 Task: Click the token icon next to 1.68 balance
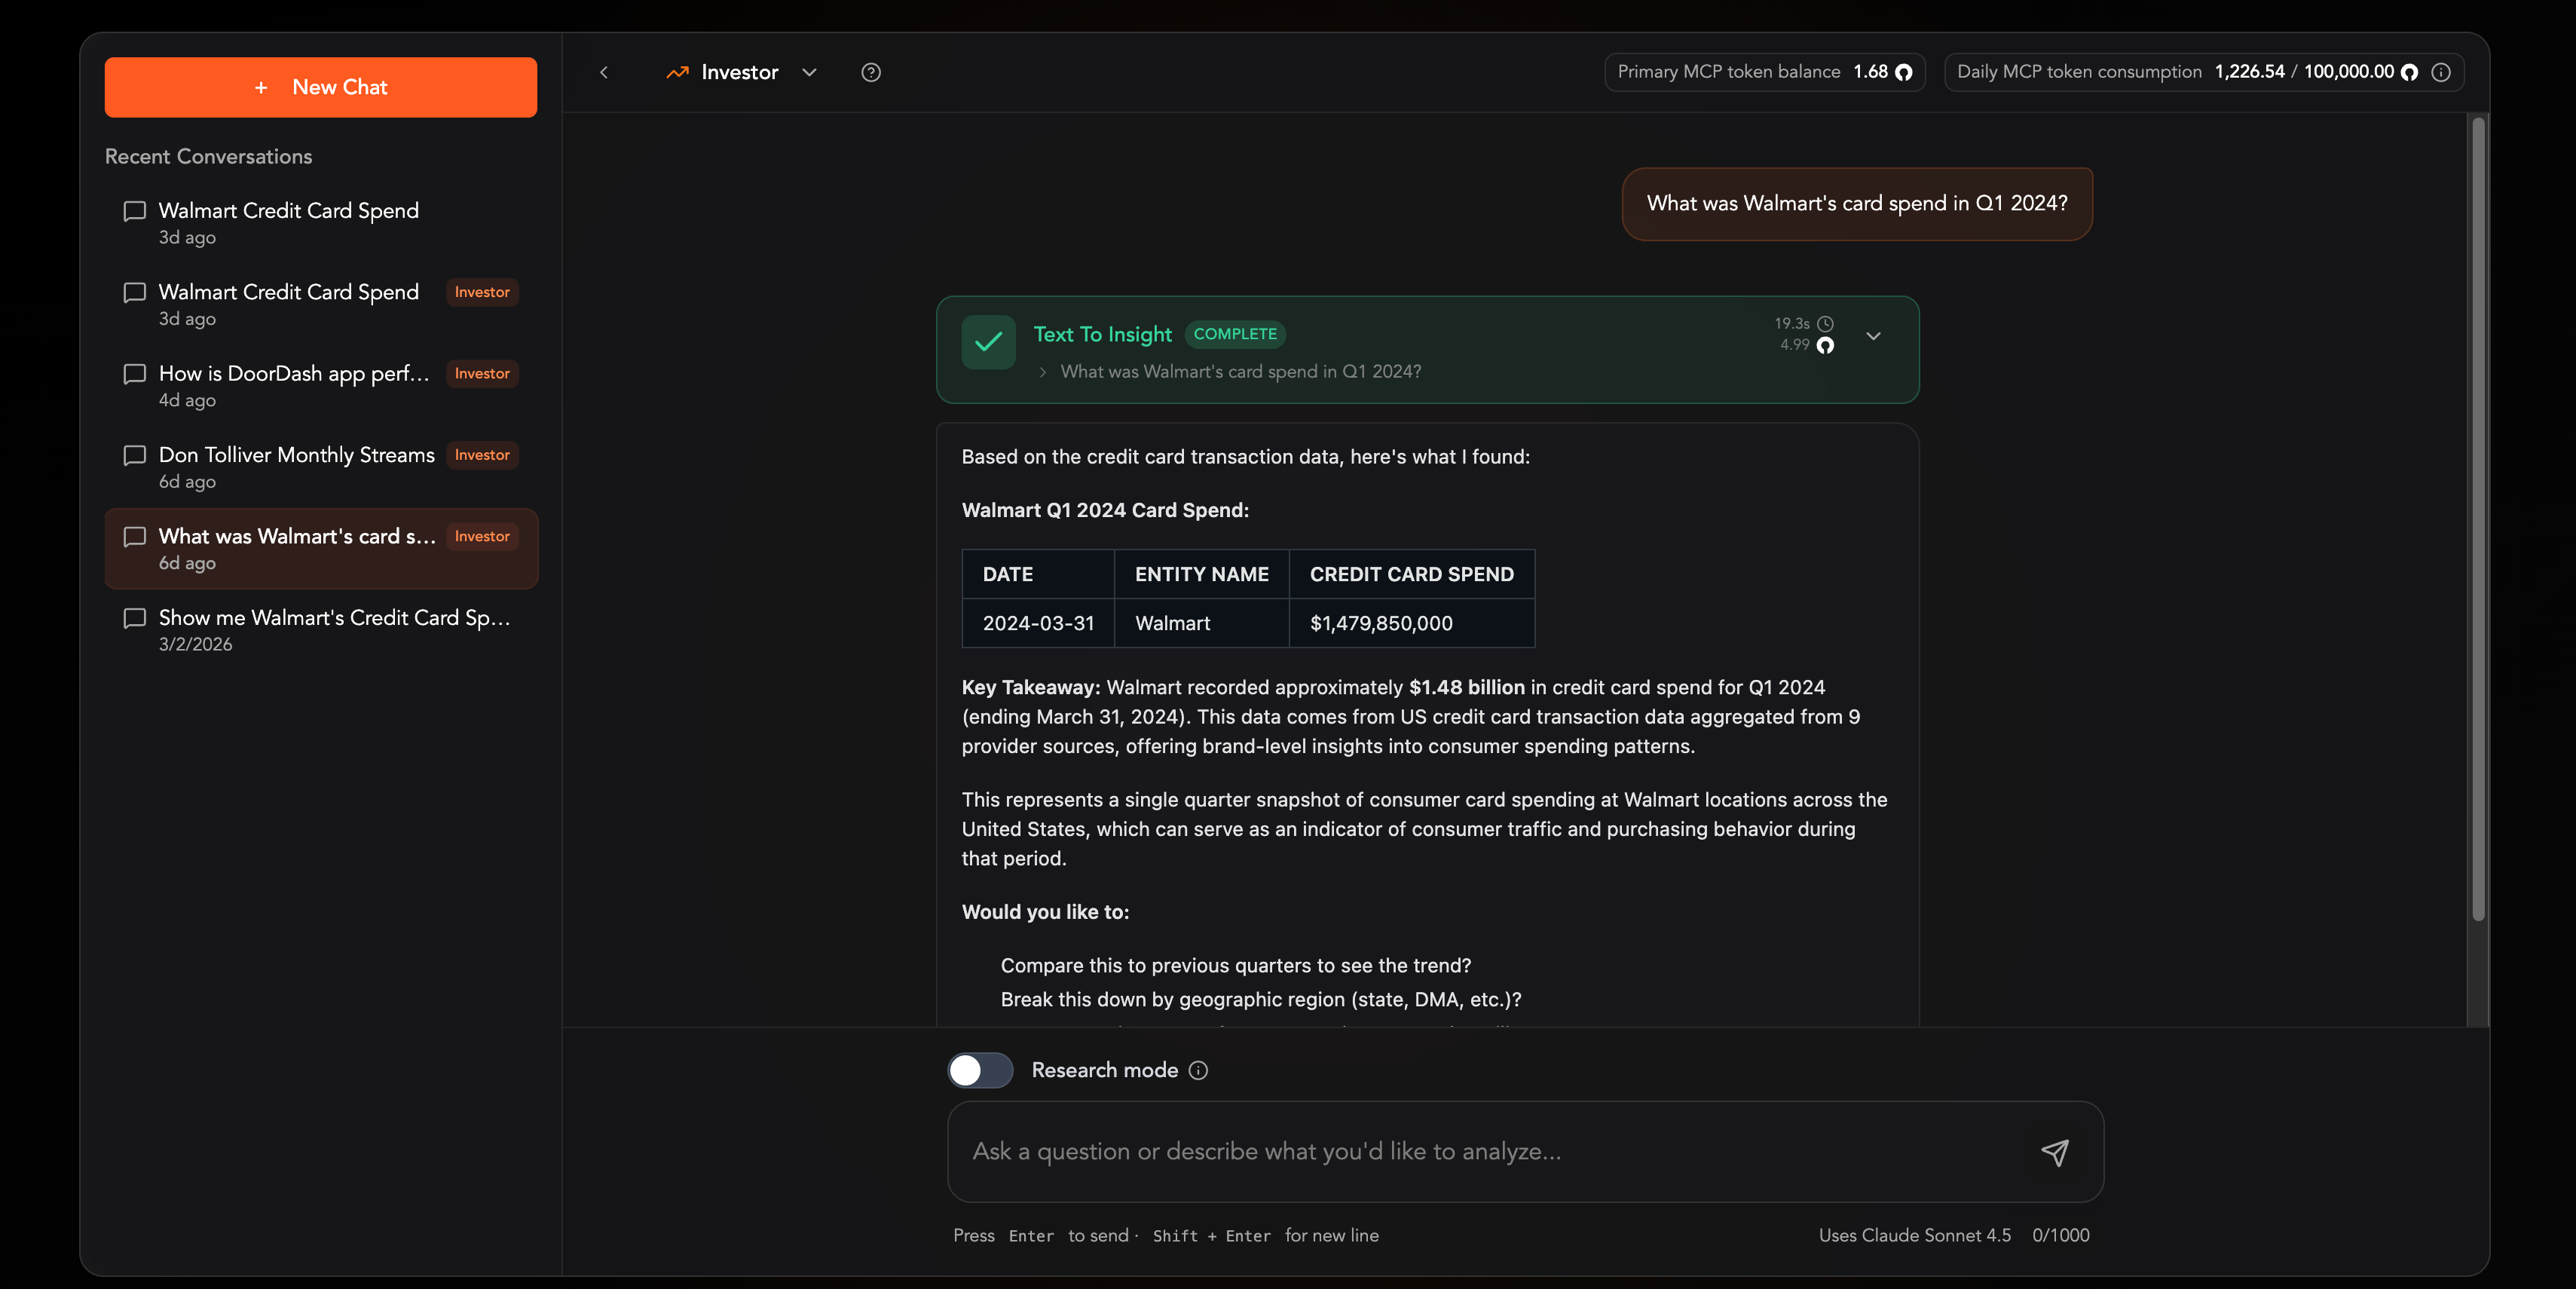tap(1904, 72)
